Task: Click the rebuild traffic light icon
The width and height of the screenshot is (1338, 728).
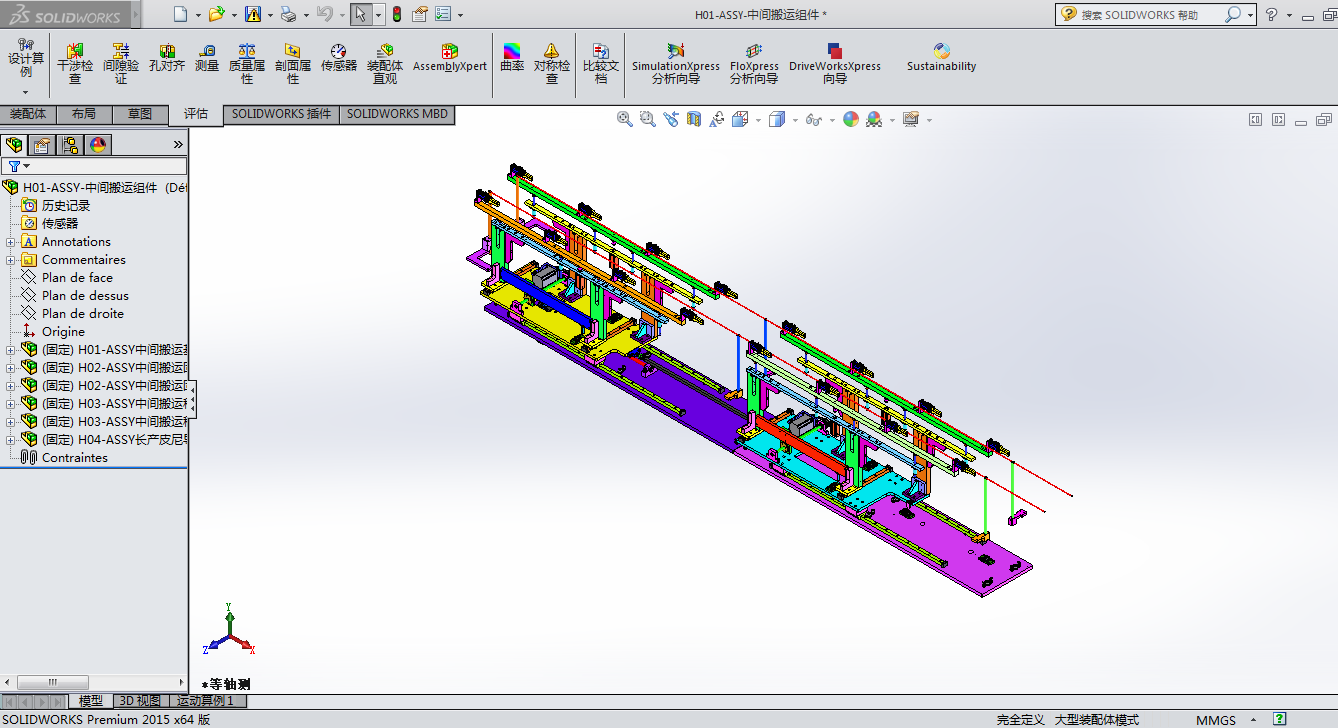Action: click(x=396, y=14)
